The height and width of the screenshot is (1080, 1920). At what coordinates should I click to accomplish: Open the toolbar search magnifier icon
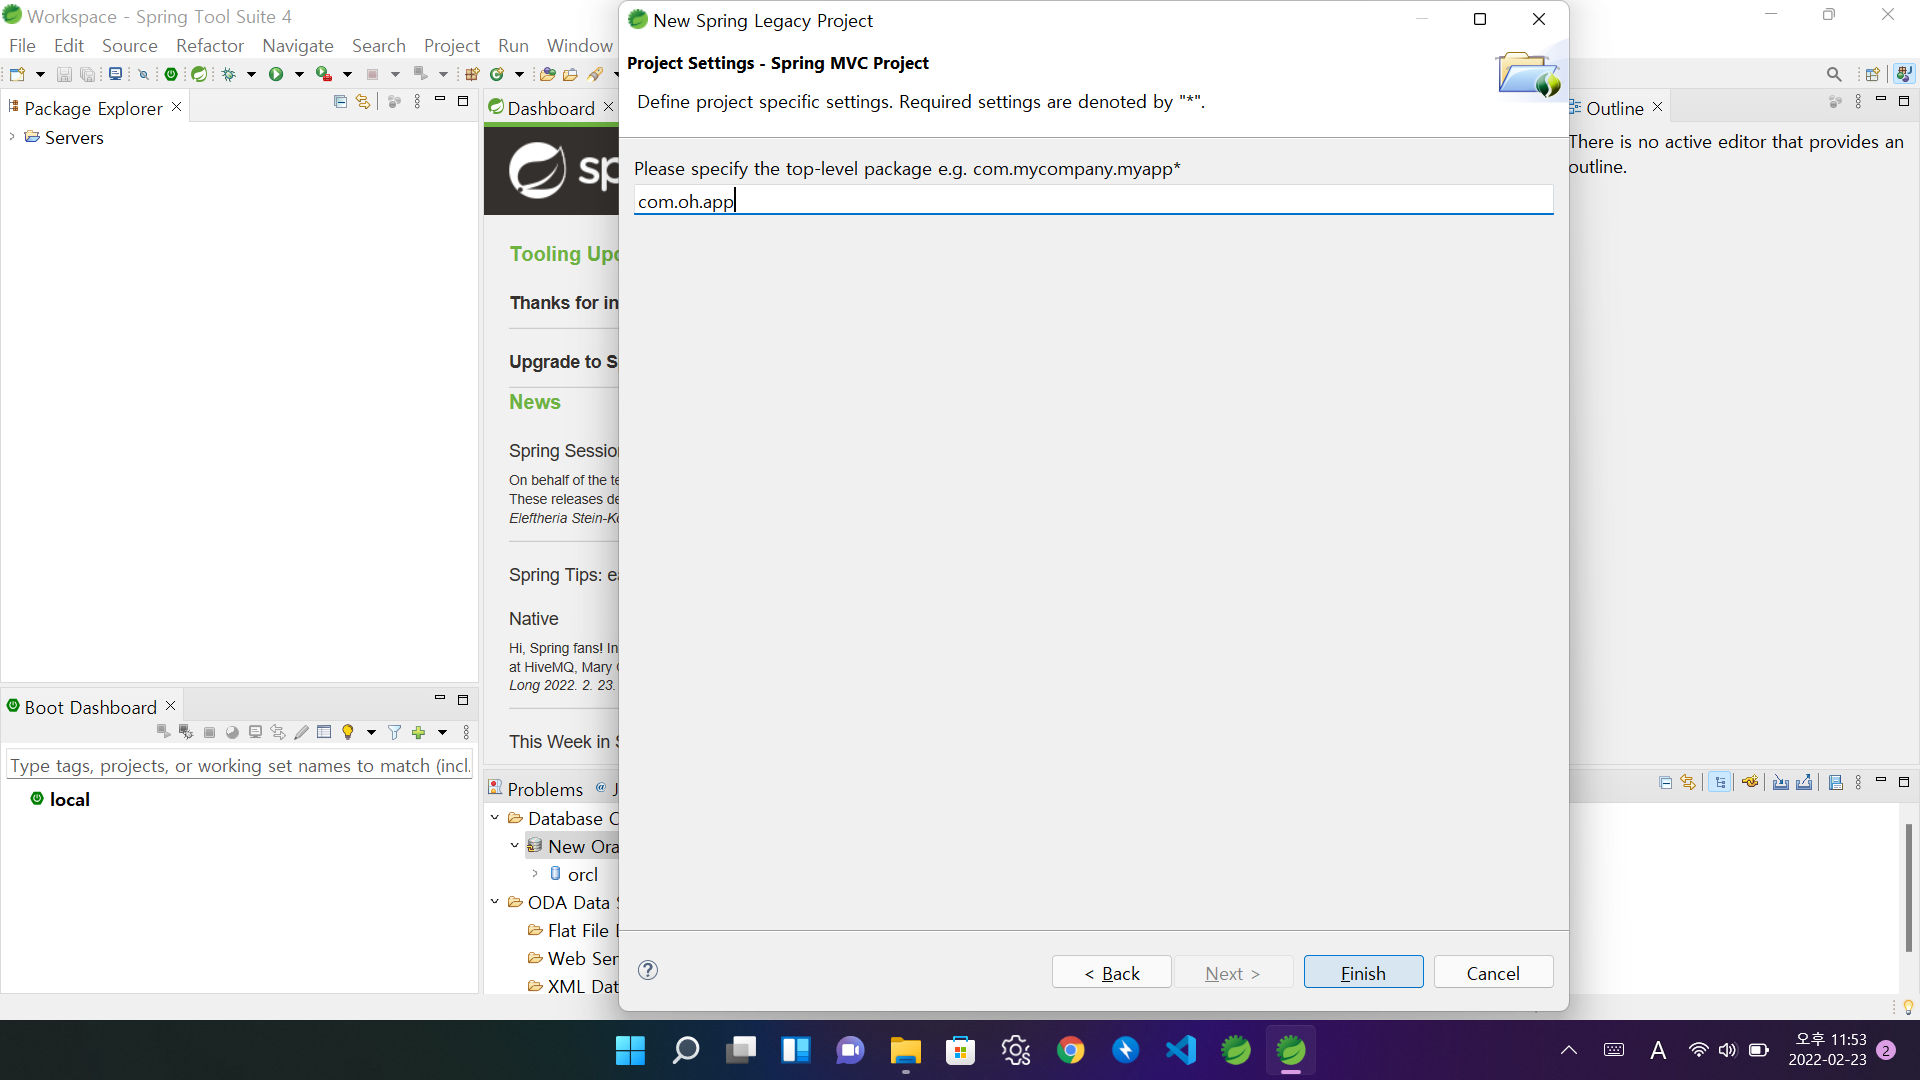point(1833,74)
